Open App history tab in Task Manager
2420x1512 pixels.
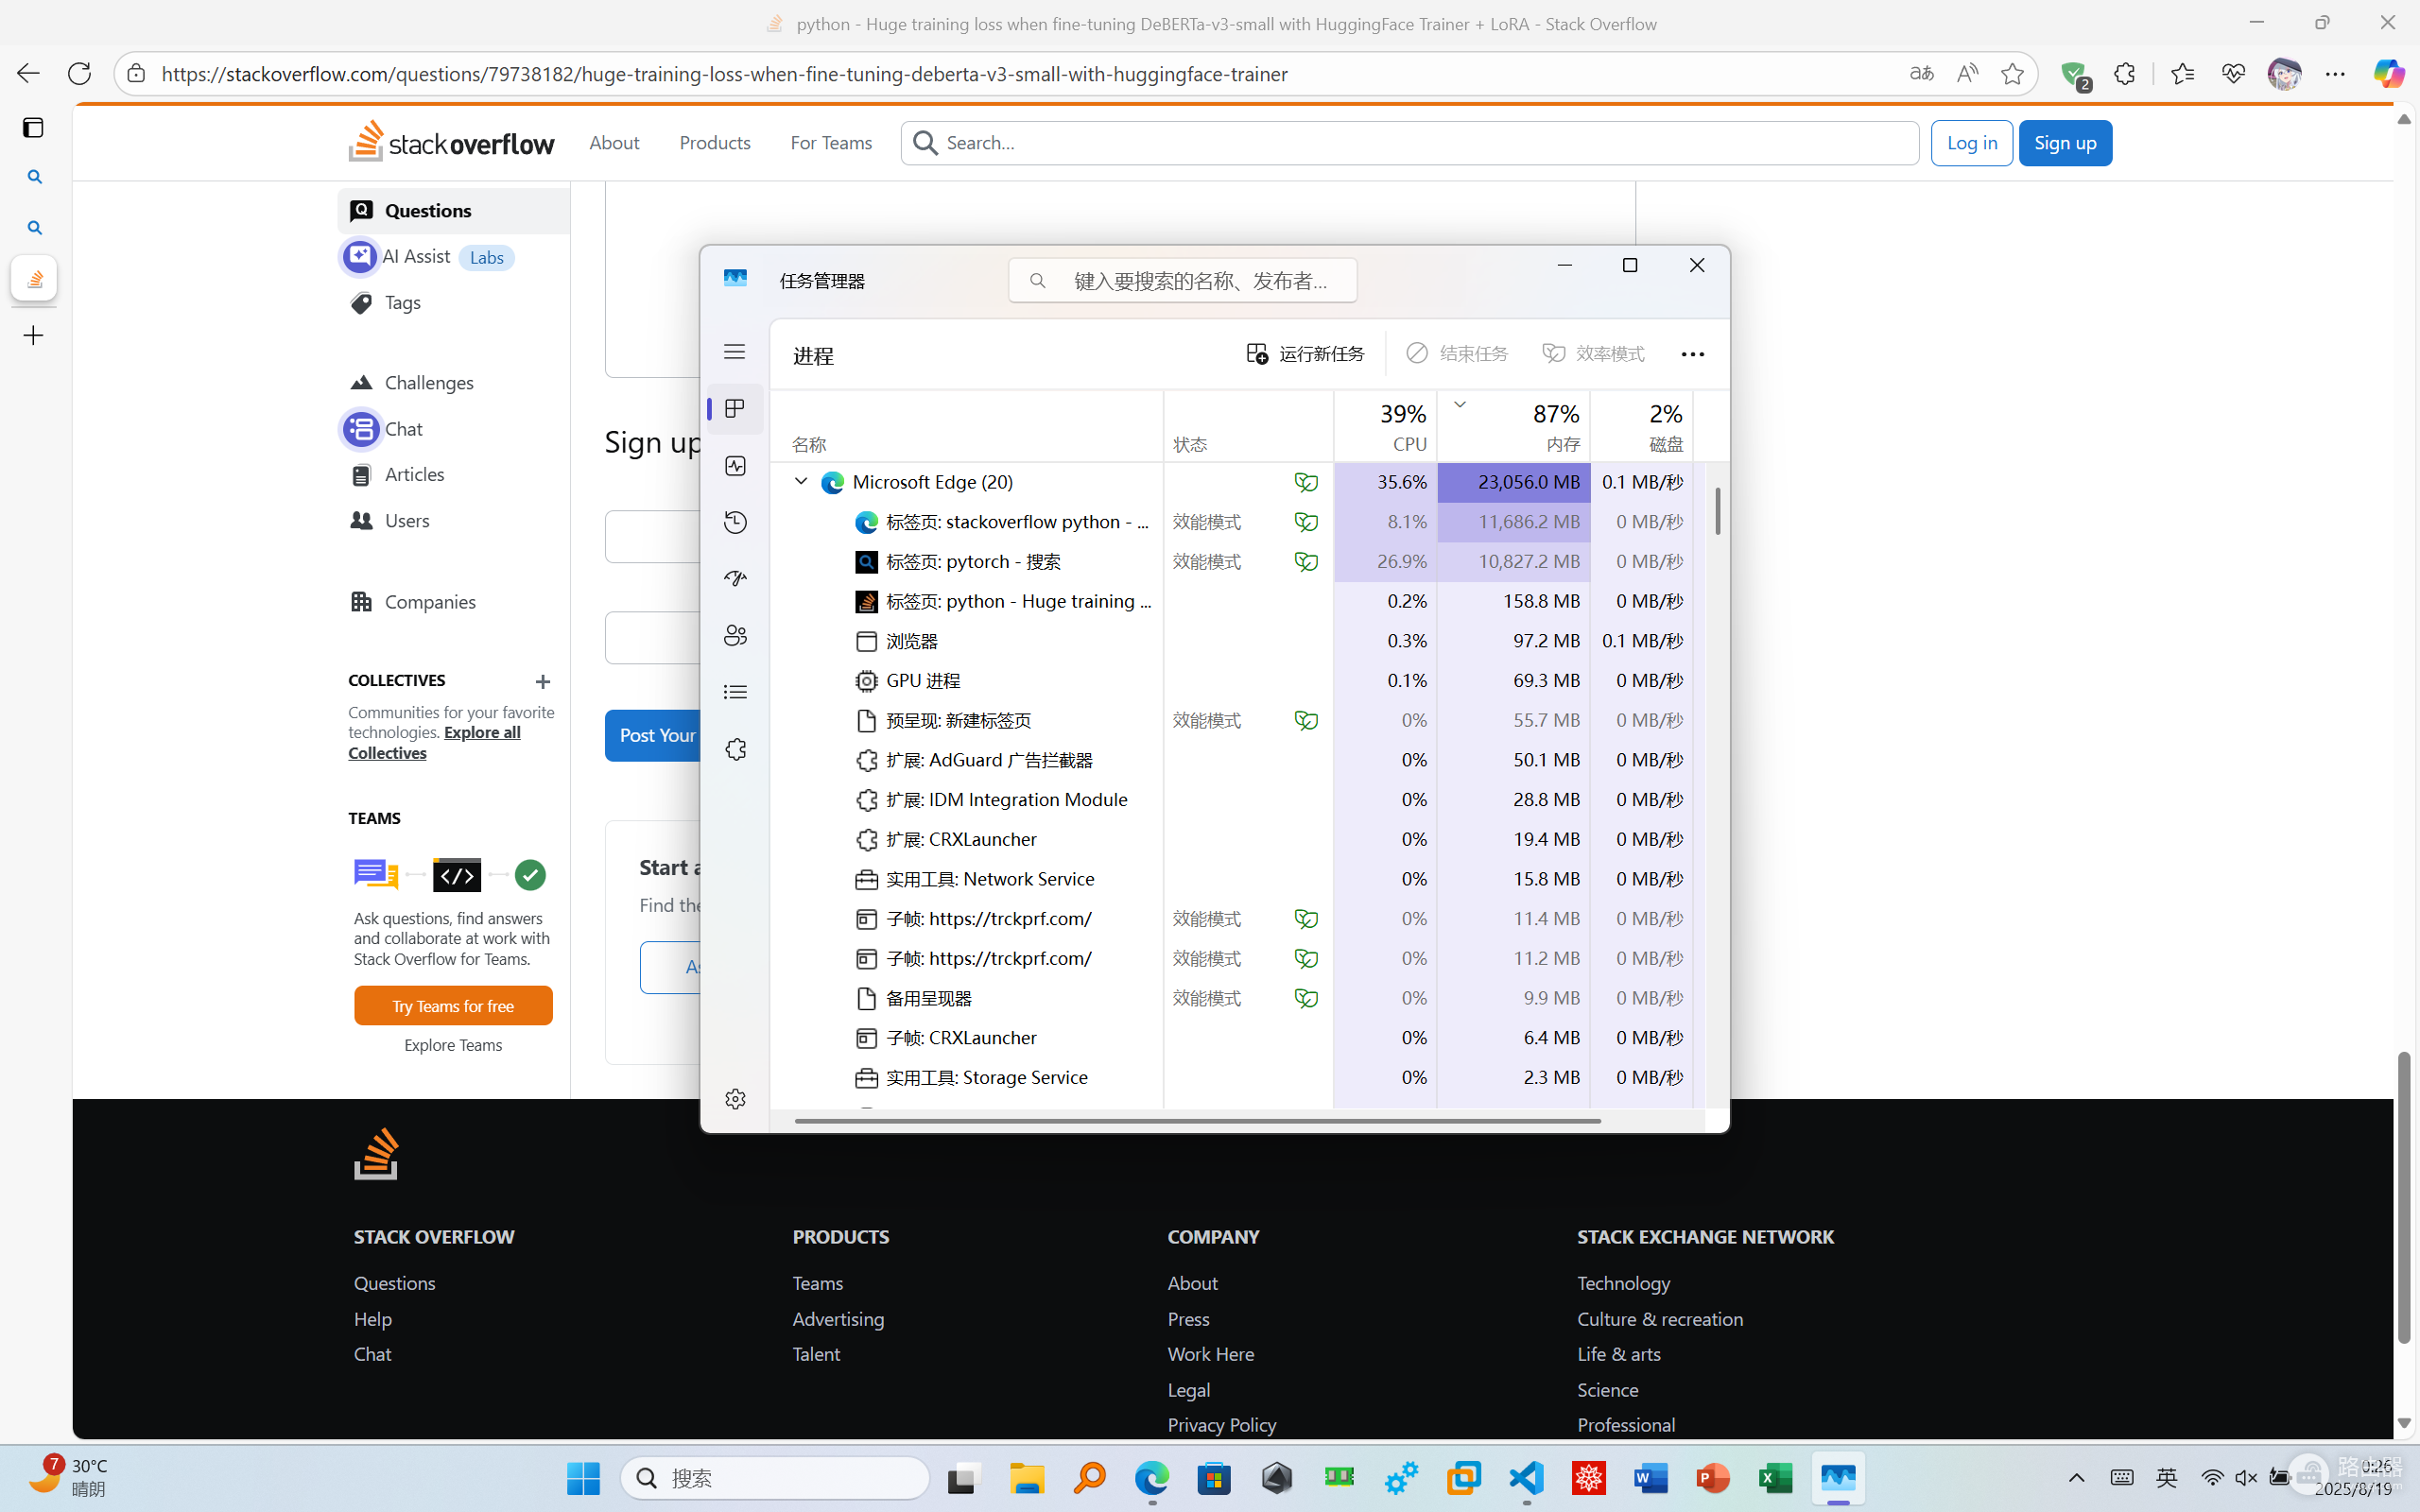[735, 522]
